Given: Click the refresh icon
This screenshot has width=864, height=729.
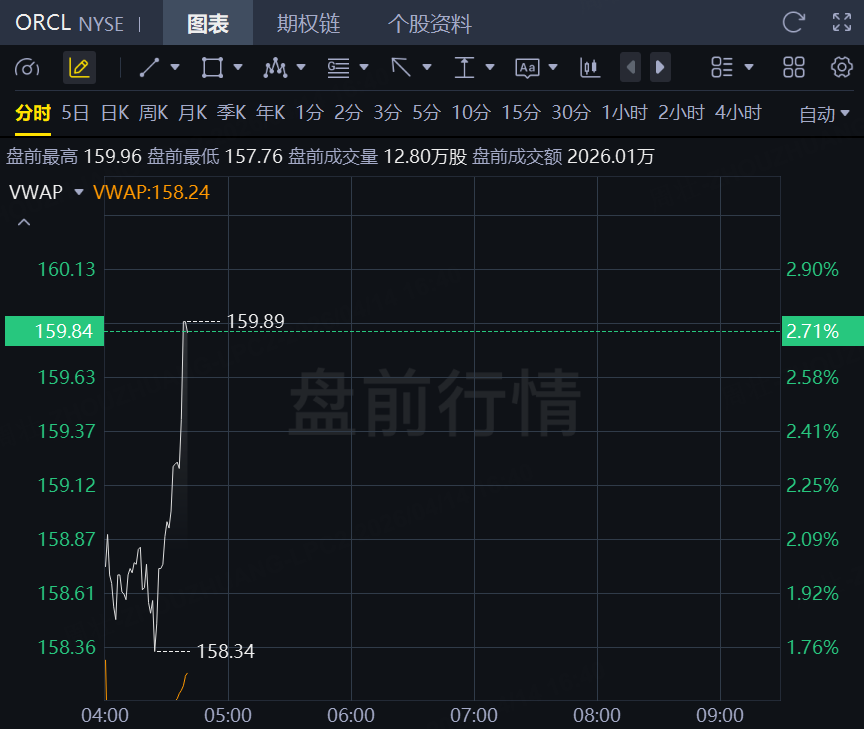Looking at the screenshot, I should click(x=793, y=23).
